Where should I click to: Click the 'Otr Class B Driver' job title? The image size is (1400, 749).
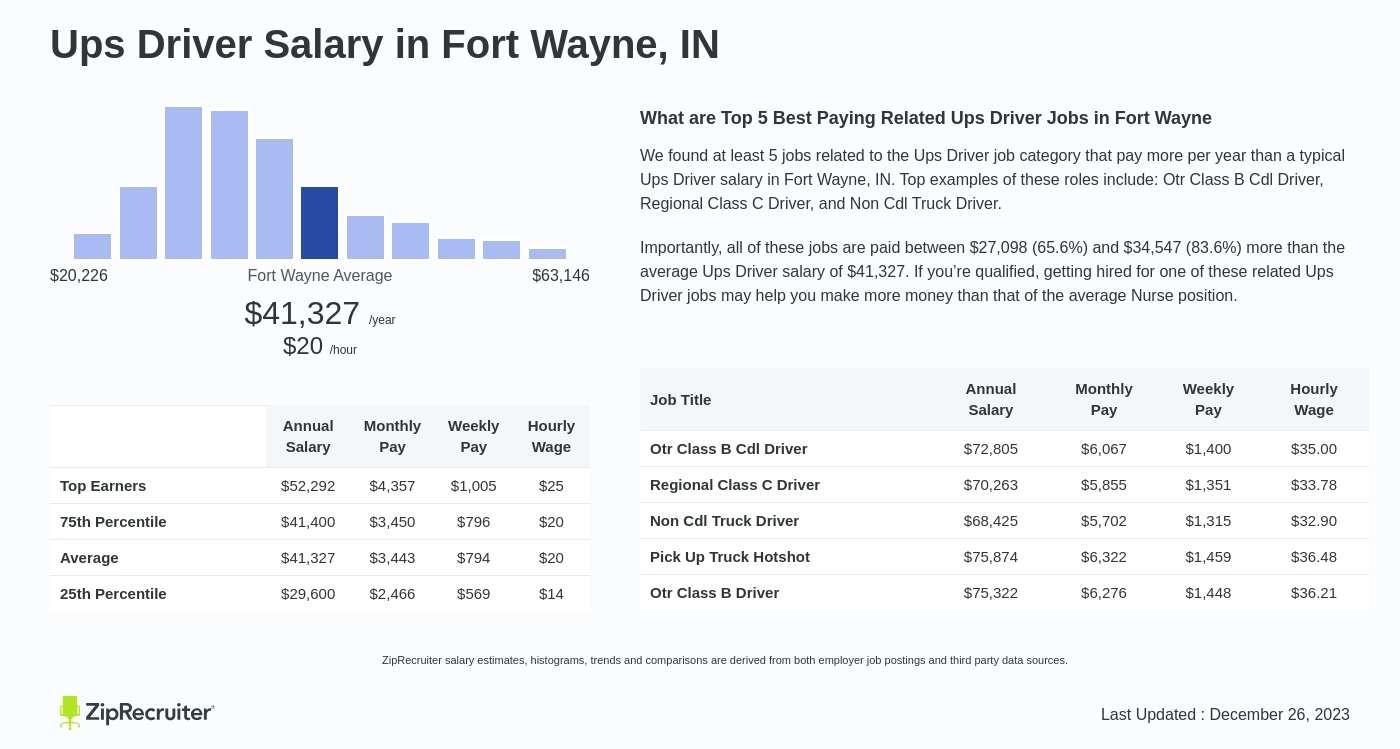click(x=715, y=592)
